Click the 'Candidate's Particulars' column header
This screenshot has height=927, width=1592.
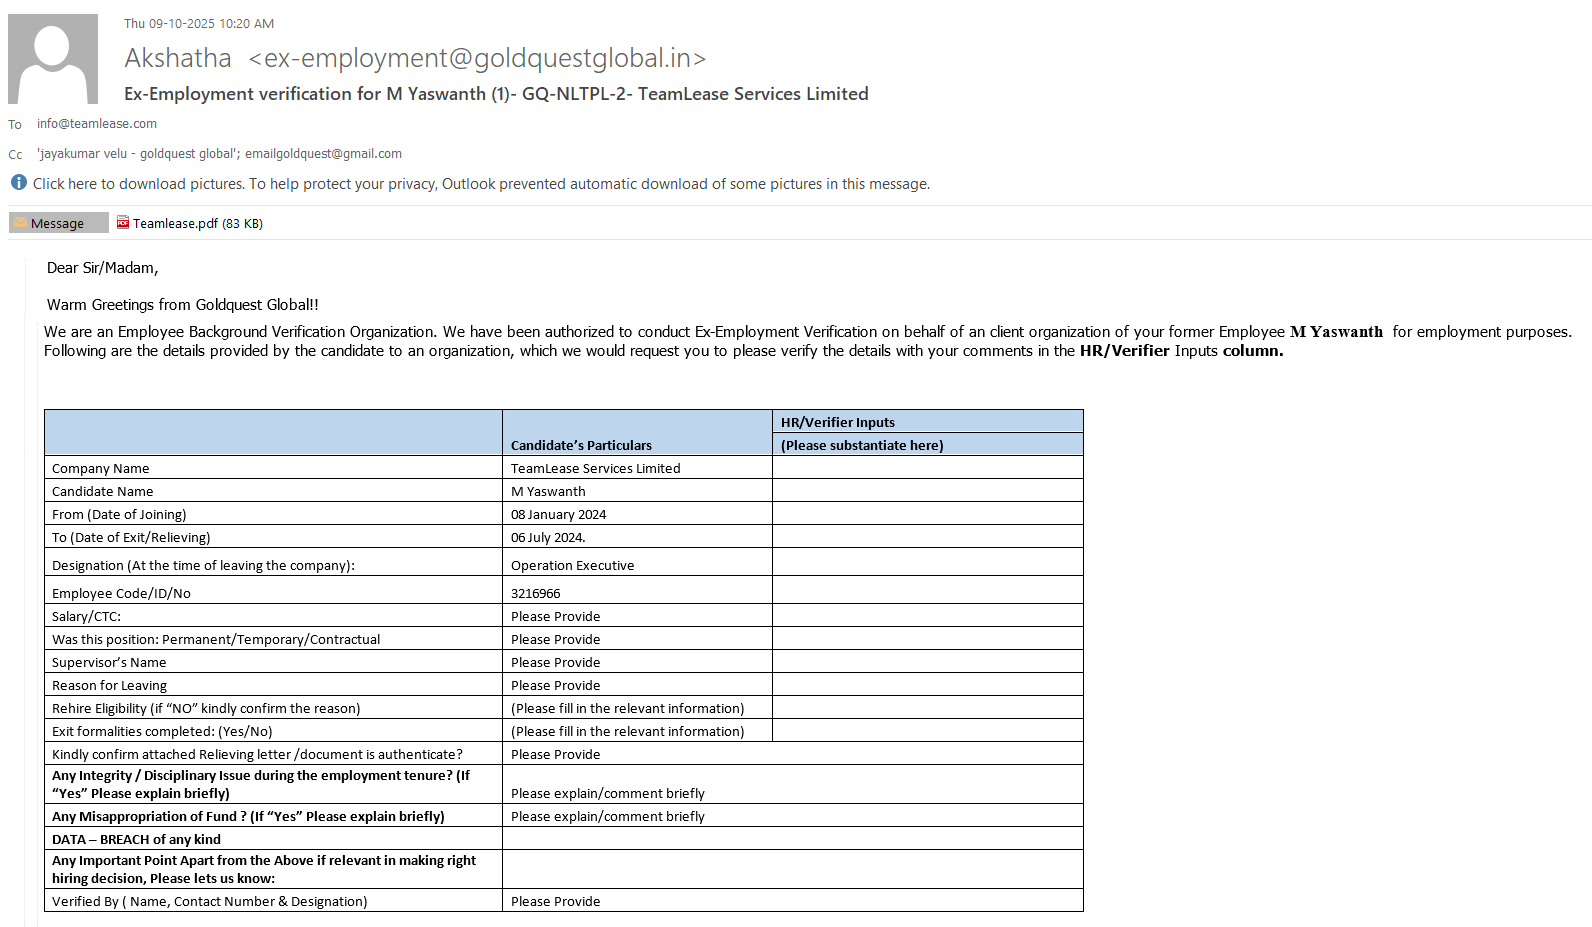coord(581,445)
